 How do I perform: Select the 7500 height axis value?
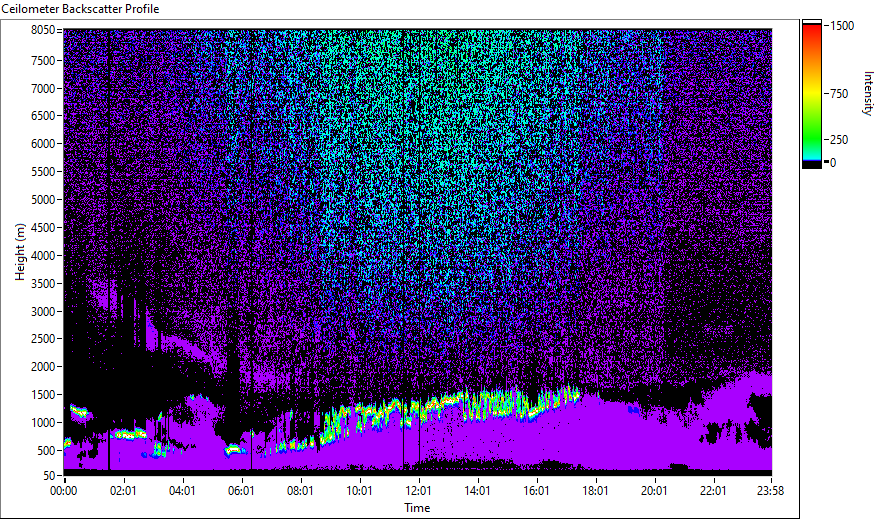click(43, 60)
